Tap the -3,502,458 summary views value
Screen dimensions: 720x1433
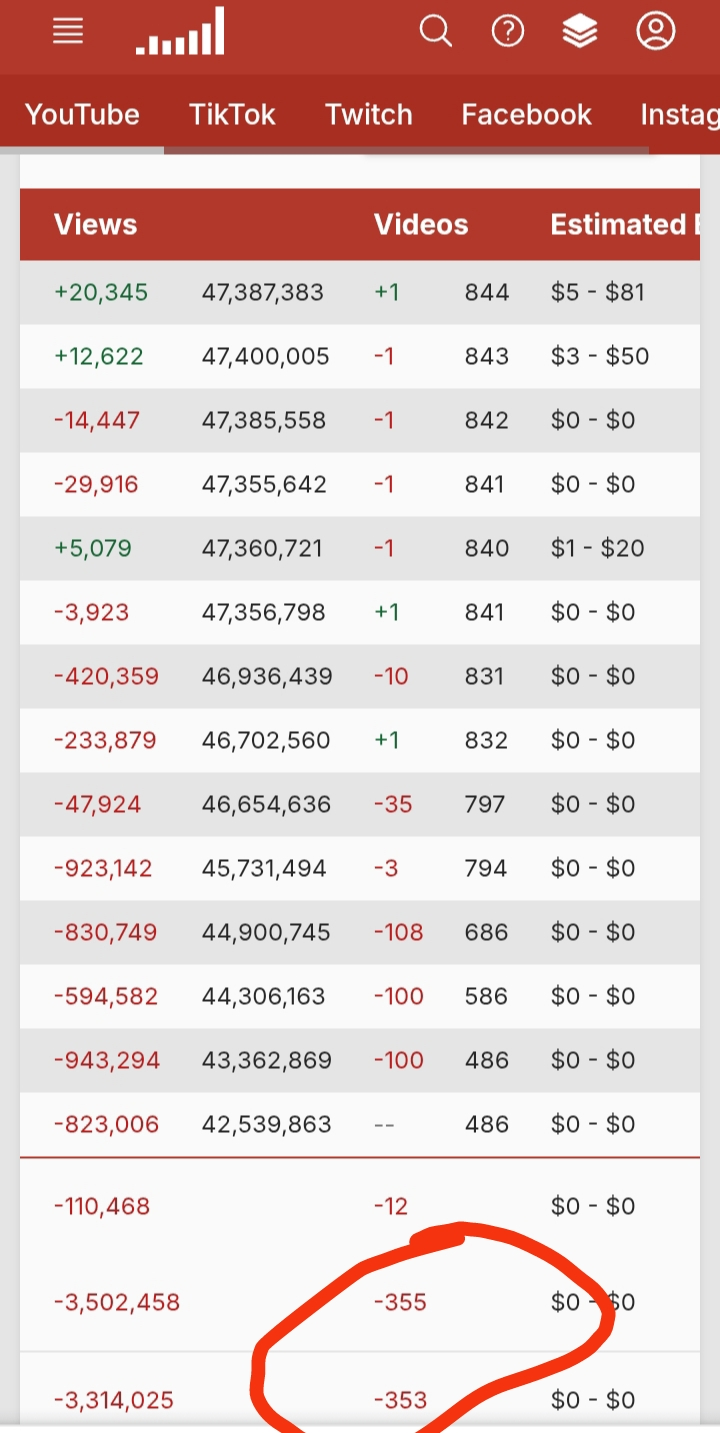pyautogui.click(x=117, y=1302)
